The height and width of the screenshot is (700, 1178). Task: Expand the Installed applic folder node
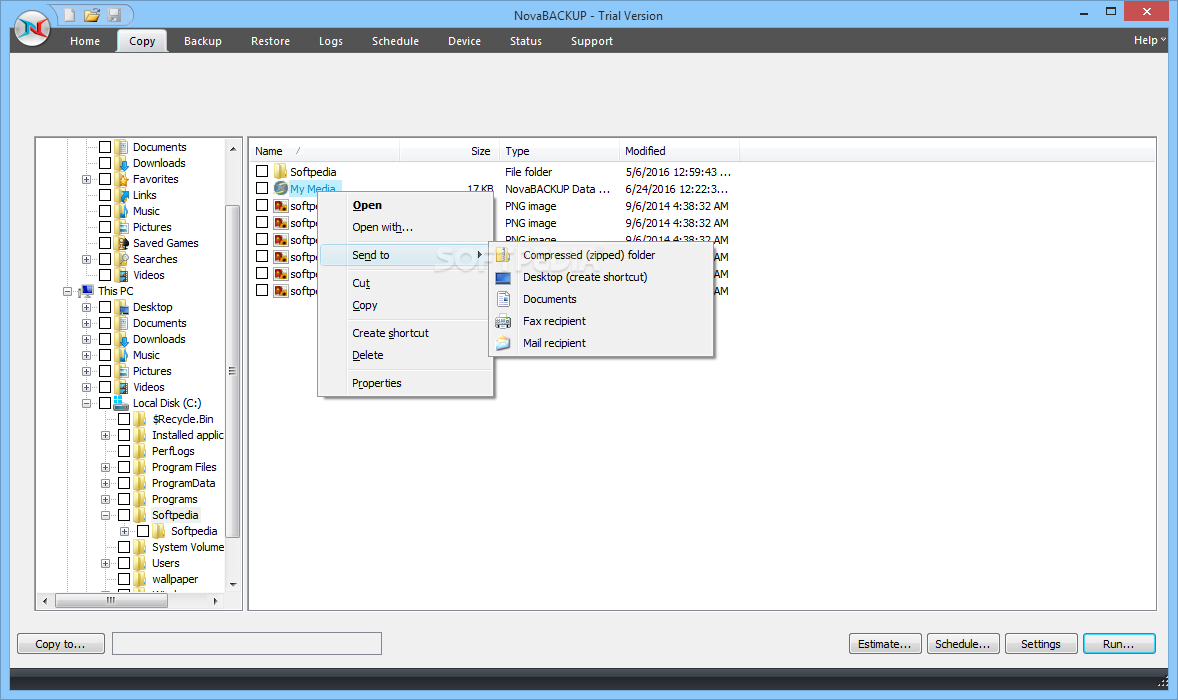coord(105,436)
